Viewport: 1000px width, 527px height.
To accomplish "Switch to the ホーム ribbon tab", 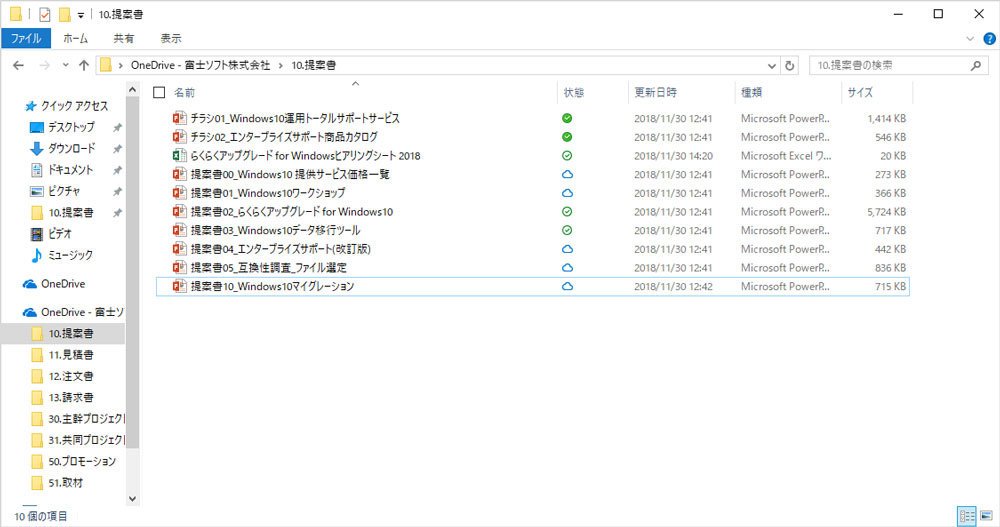I will click(75, 38).
